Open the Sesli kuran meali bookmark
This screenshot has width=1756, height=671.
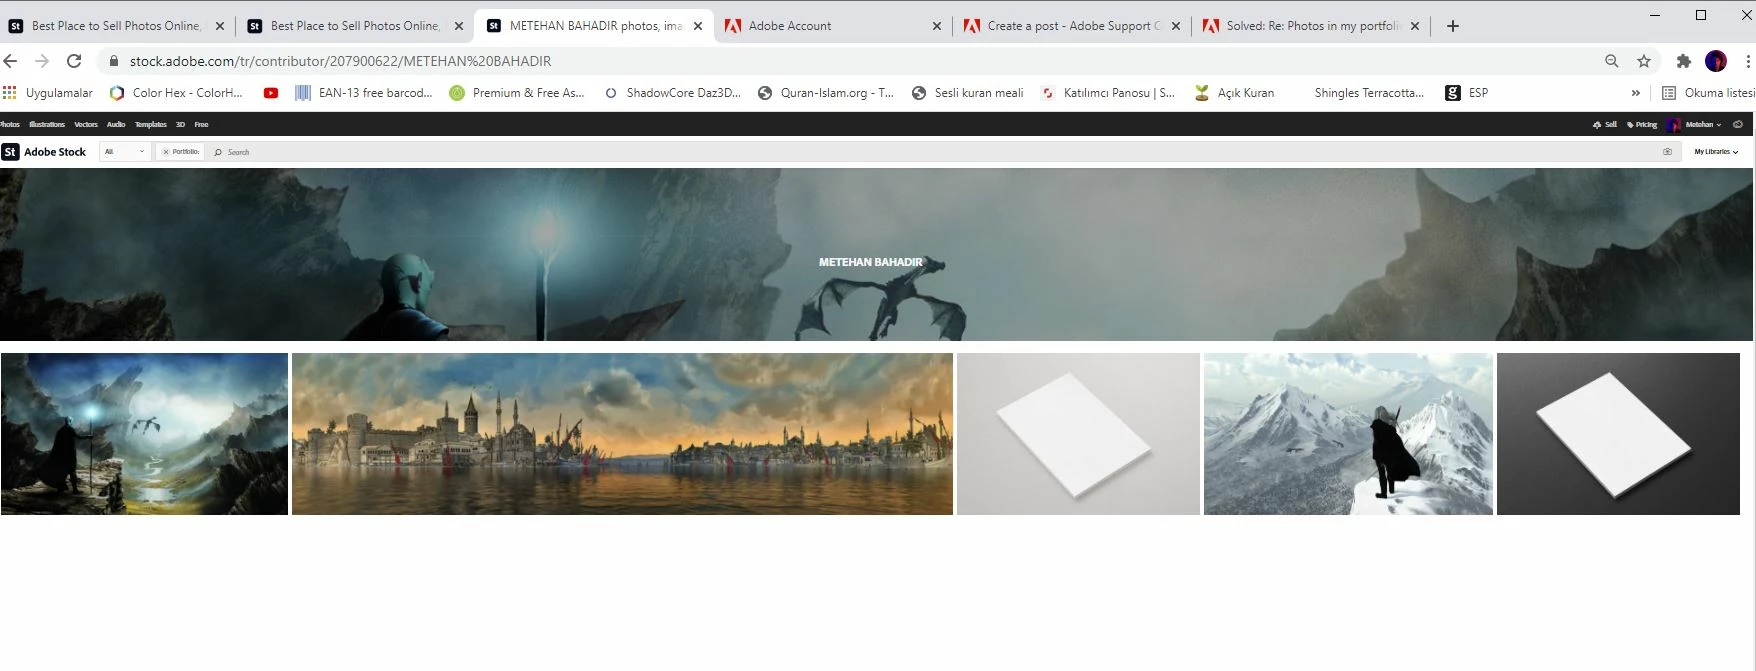tap(968, 93)
